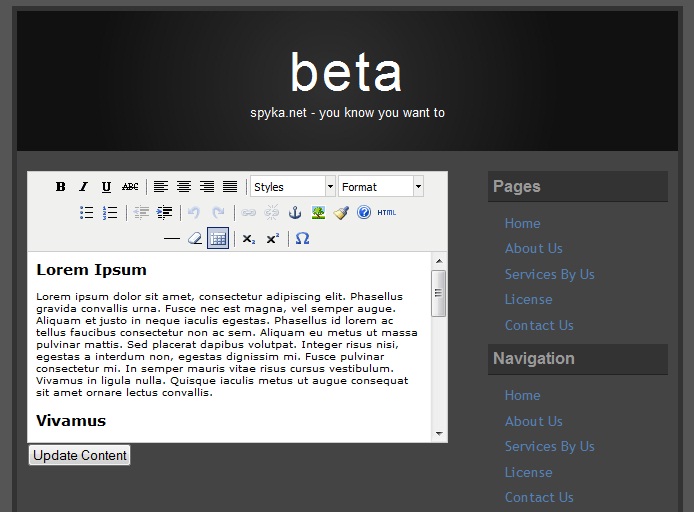Apply strikethrough using the ABC icon
This screenshot has height=512, width=694.
pyautogui.click(x=130, y=187)
